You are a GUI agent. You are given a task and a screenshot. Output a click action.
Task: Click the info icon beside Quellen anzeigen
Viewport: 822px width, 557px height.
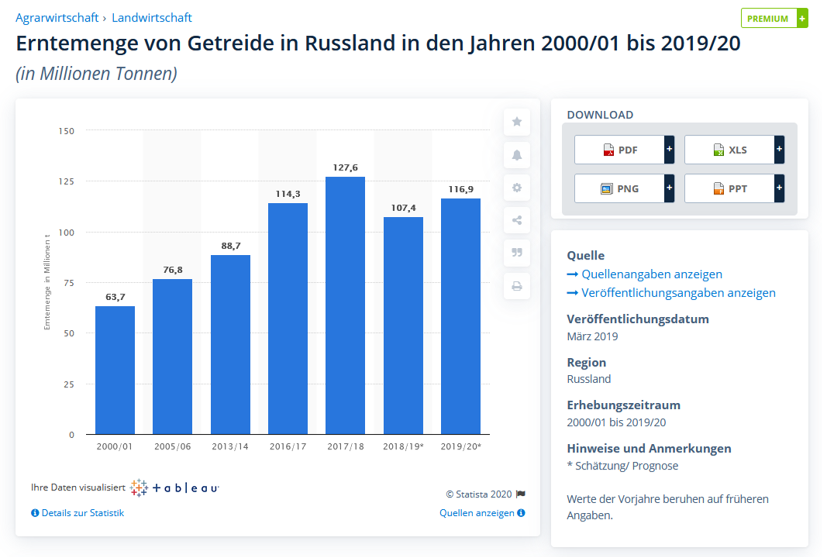[521, 513]
